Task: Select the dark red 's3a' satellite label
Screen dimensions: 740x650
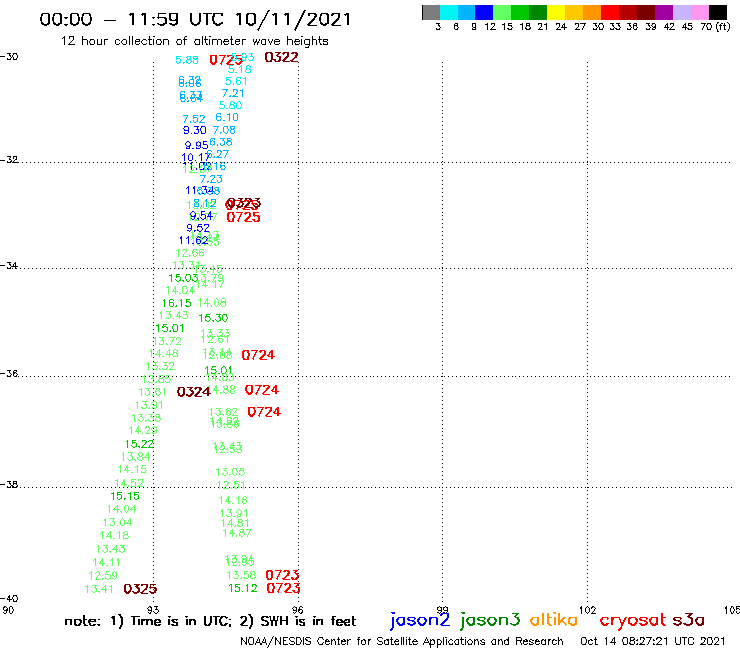Action: tap(688, 620)
